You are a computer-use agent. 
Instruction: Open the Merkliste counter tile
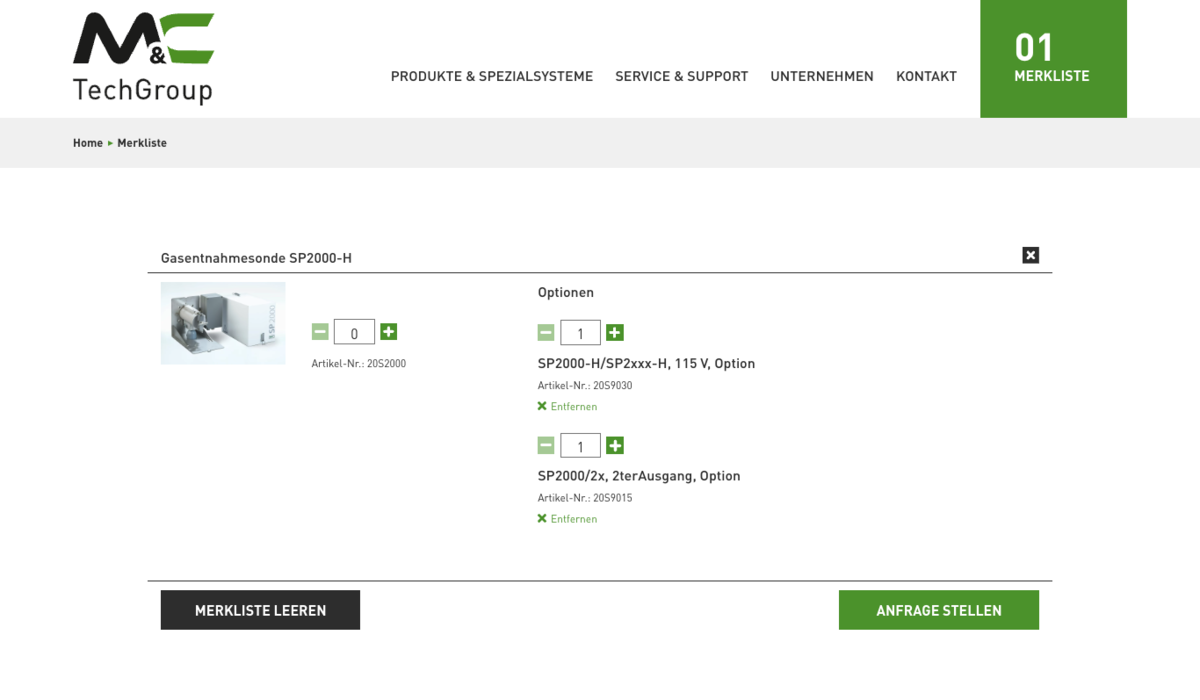click(1052, 59)
